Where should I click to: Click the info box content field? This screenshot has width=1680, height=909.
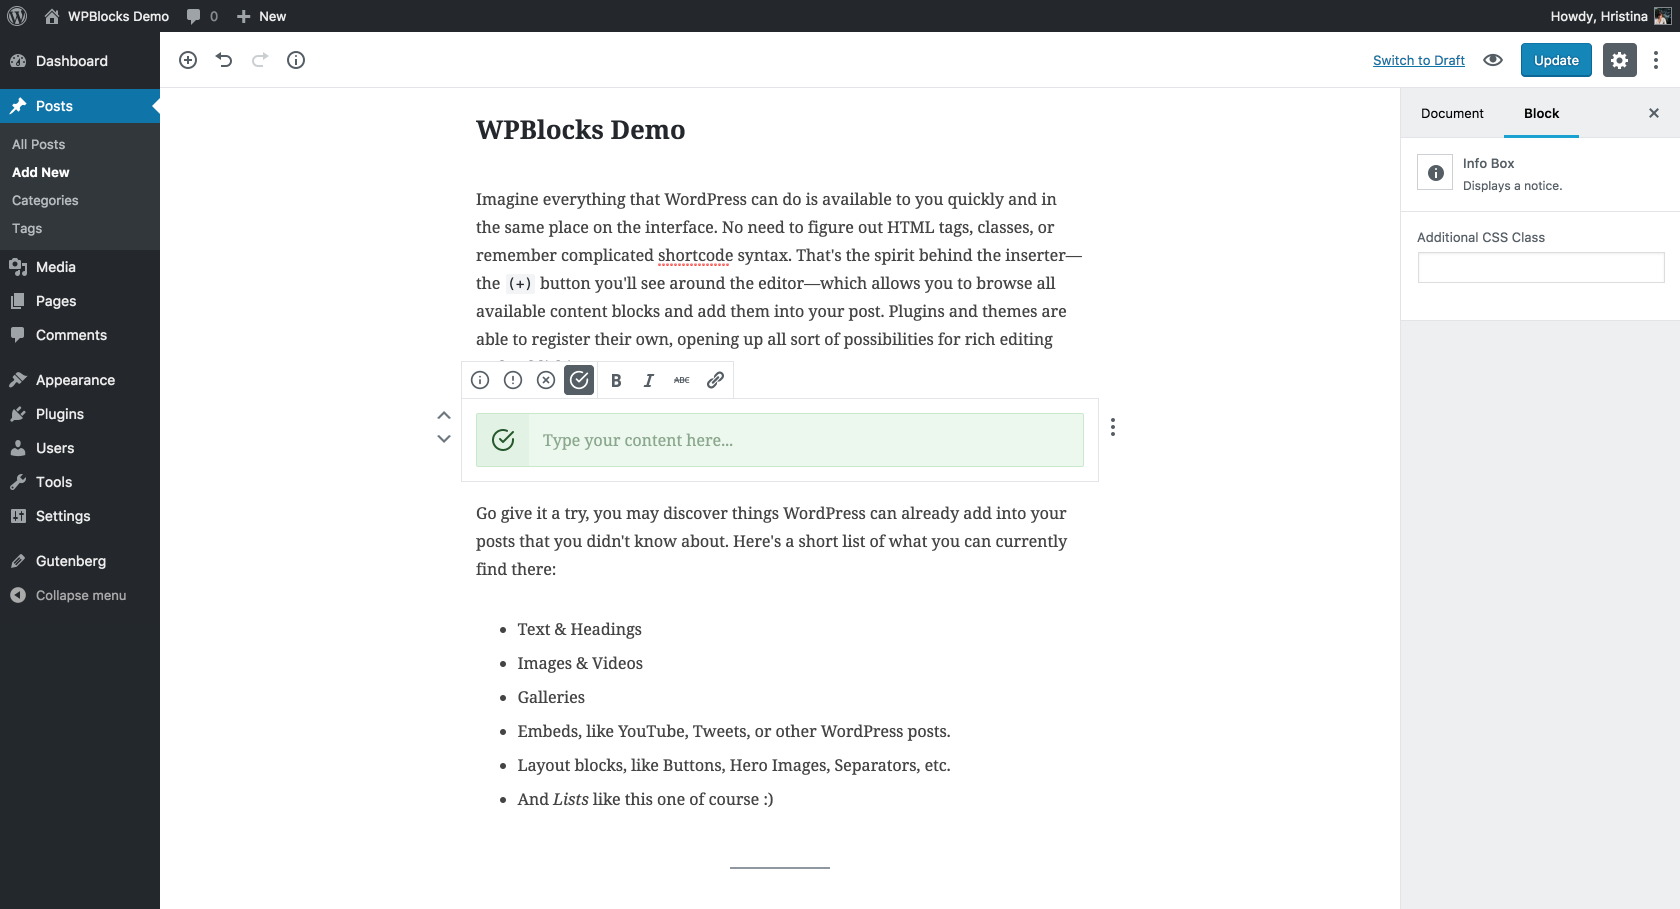806,440
